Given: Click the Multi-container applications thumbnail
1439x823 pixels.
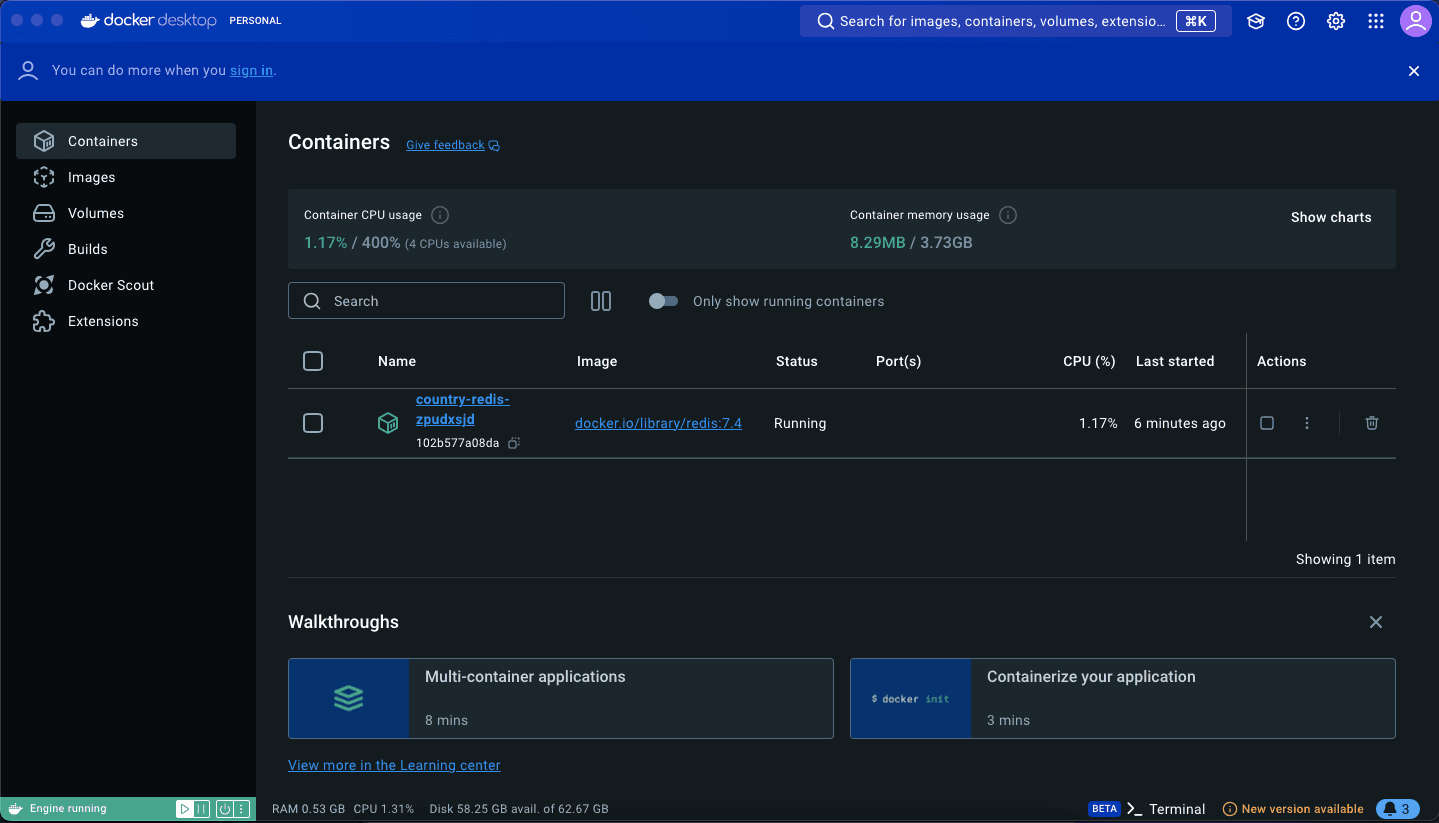Looking at the screenshot, I should point(349,698).
